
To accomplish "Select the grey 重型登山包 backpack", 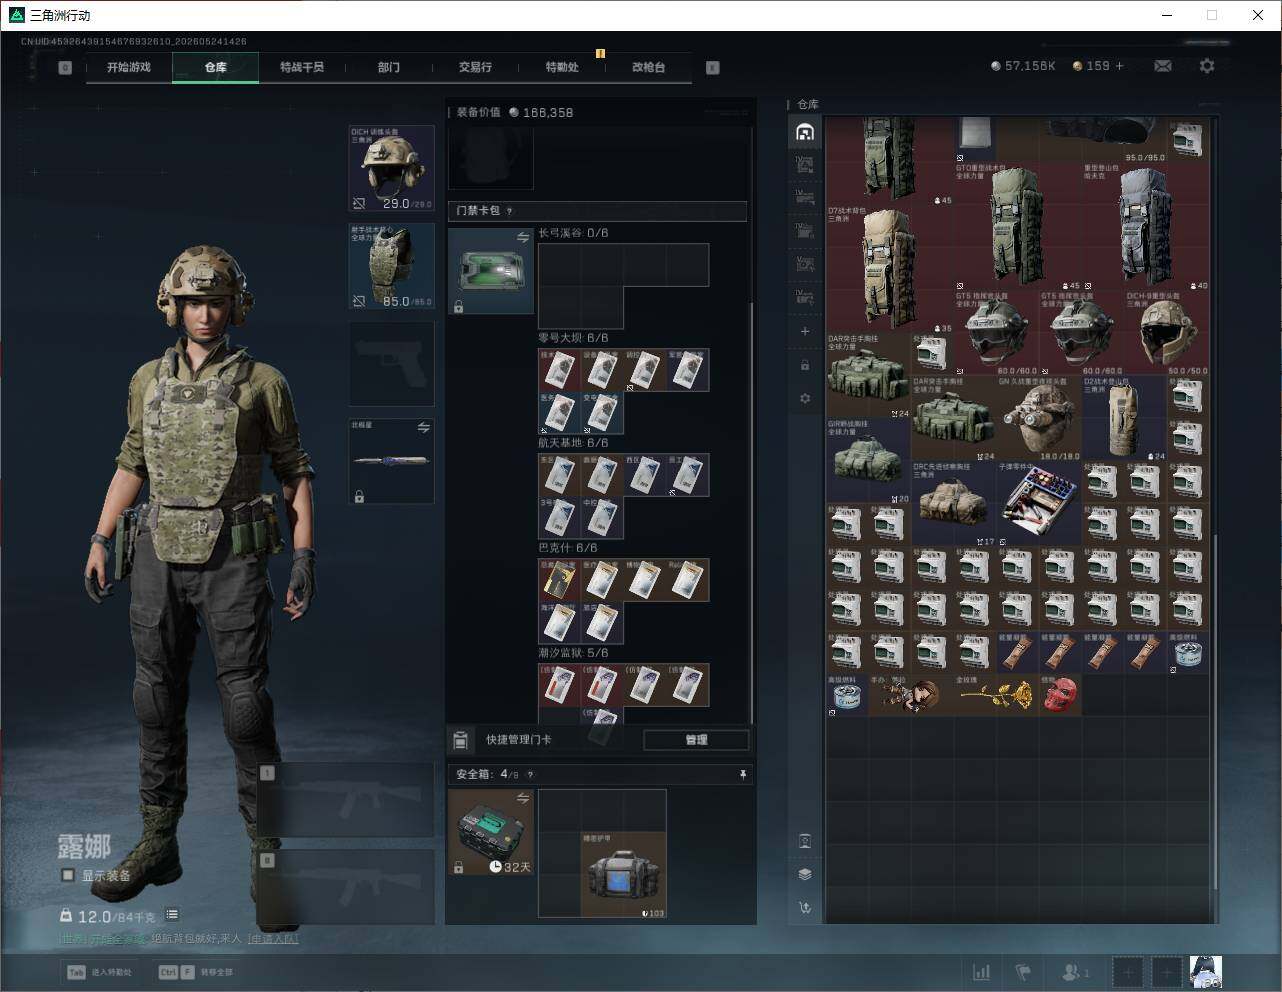I will click(1146, 226).
